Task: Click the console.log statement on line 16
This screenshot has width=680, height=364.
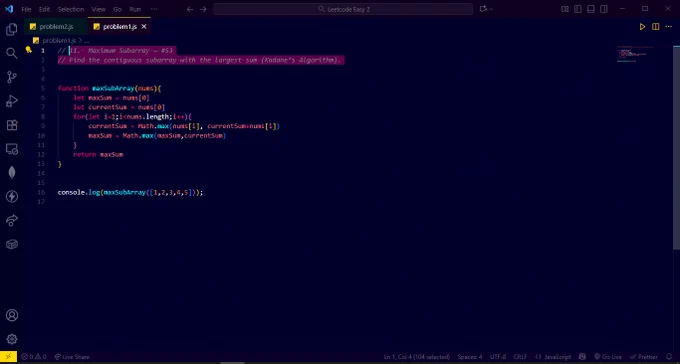Action: (130, 192)
